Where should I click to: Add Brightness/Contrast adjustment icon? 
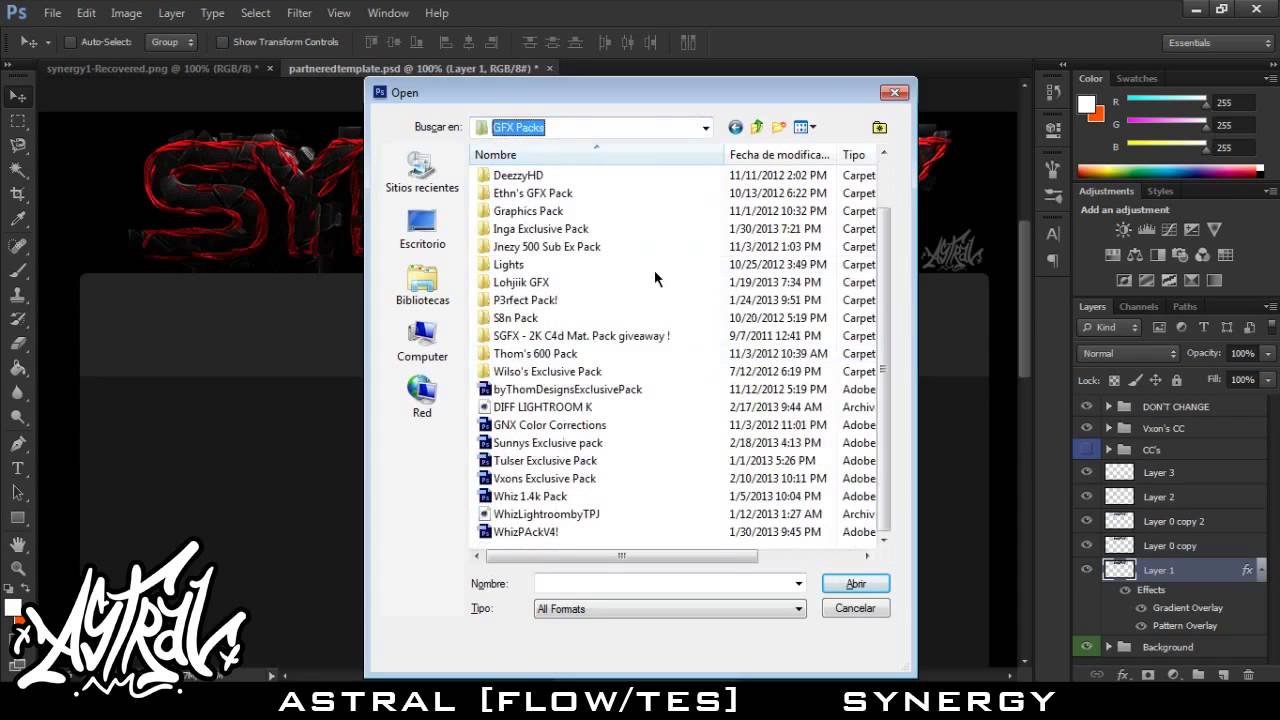1123,230
